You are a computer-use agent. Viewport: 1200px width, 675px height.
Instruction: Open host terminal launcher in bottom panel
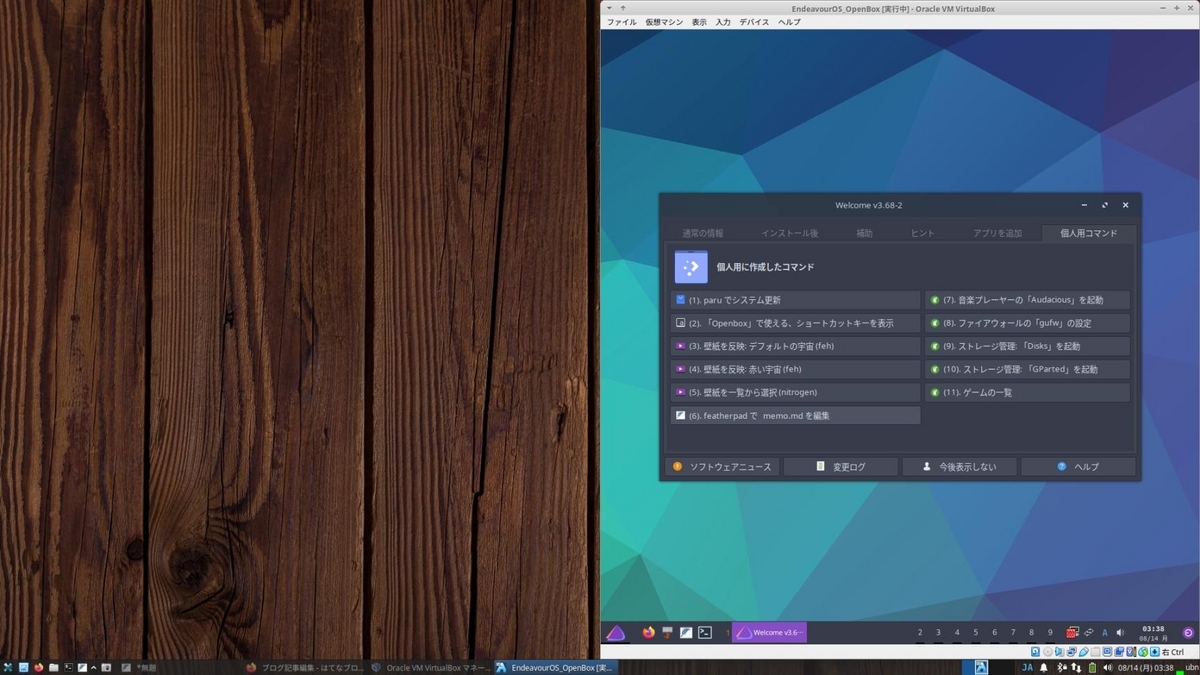coord(68,667)
